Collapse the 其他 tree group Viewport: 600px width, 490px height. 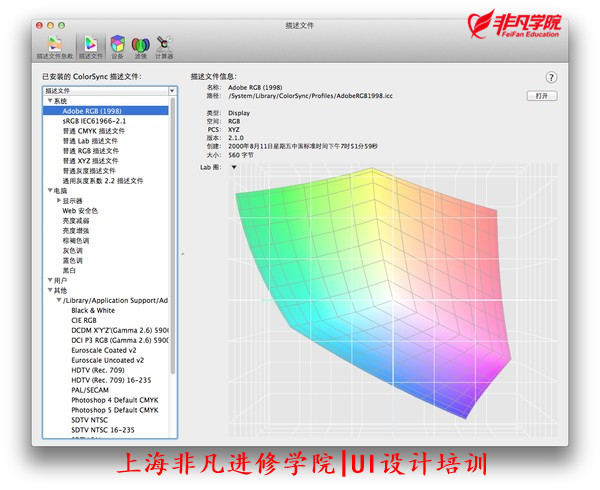(x=50, y=290)
